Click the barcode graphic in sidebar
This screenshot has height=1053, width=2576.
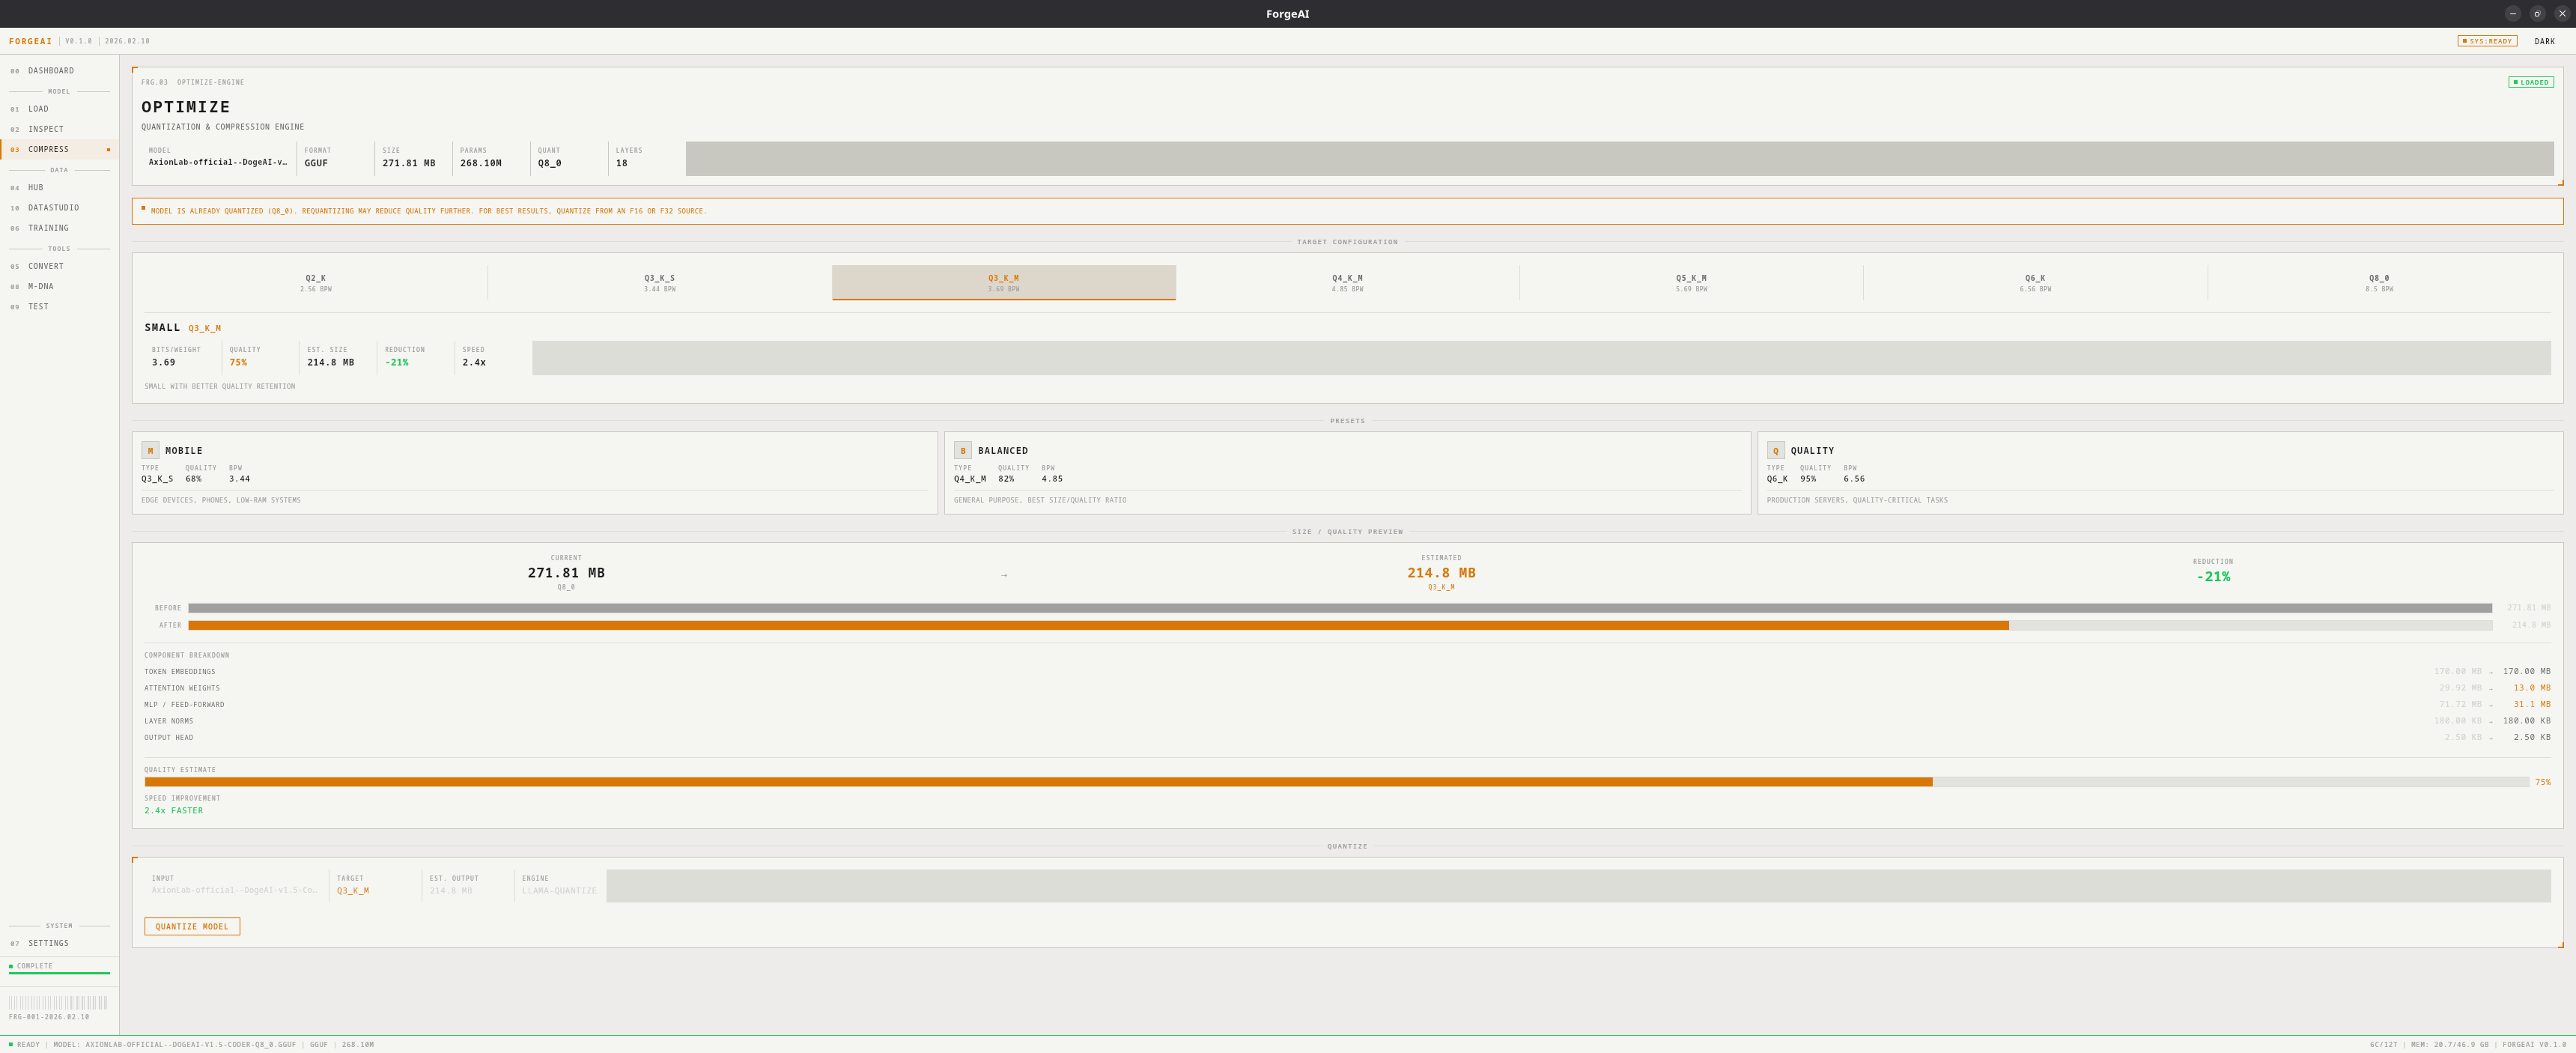[58, 1002]
